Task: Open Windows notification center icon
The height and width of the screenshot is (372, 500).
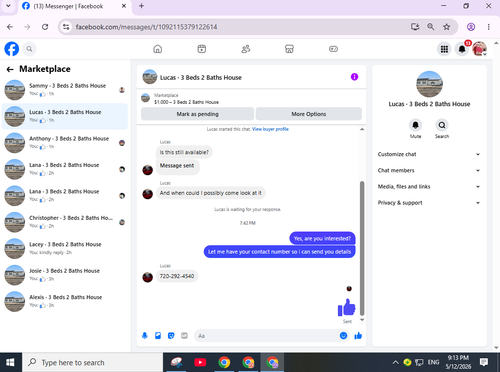Action: click(484, 362)
